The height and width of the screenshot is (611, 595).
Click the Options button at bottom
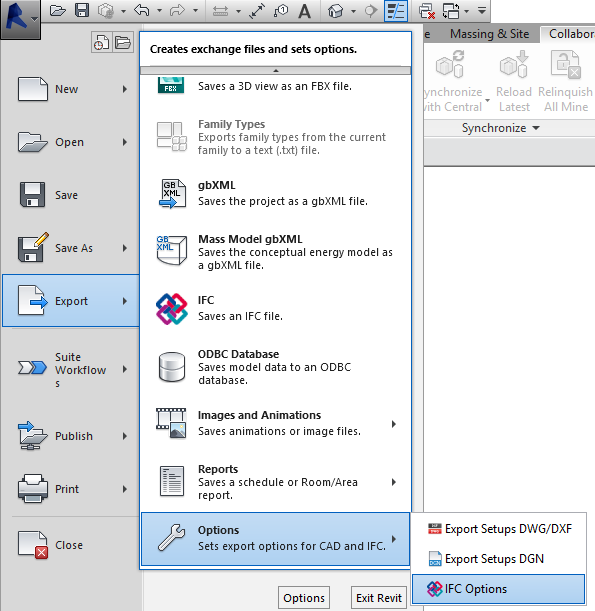click(x=304, y=598)
